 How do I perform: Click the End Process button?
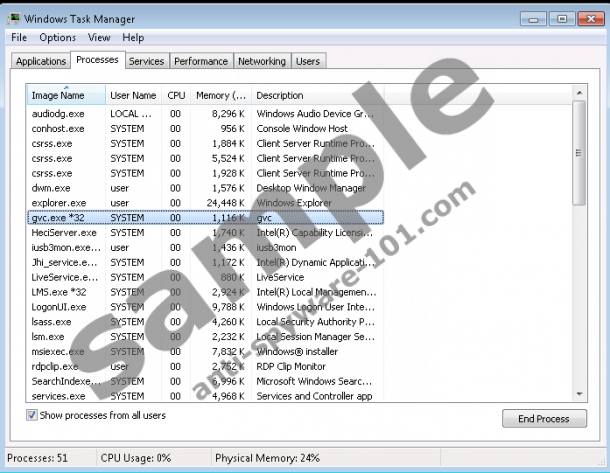pyautogui.click(x=543, y=419)
